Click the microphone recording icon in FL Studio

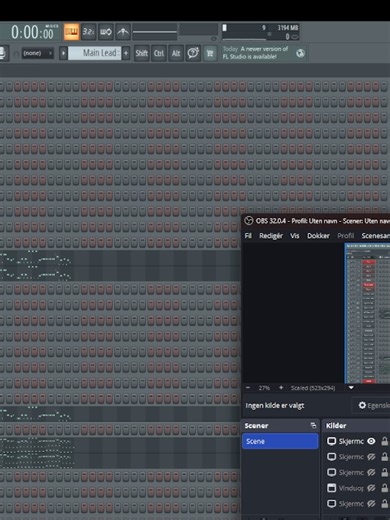tap(3, 53)
